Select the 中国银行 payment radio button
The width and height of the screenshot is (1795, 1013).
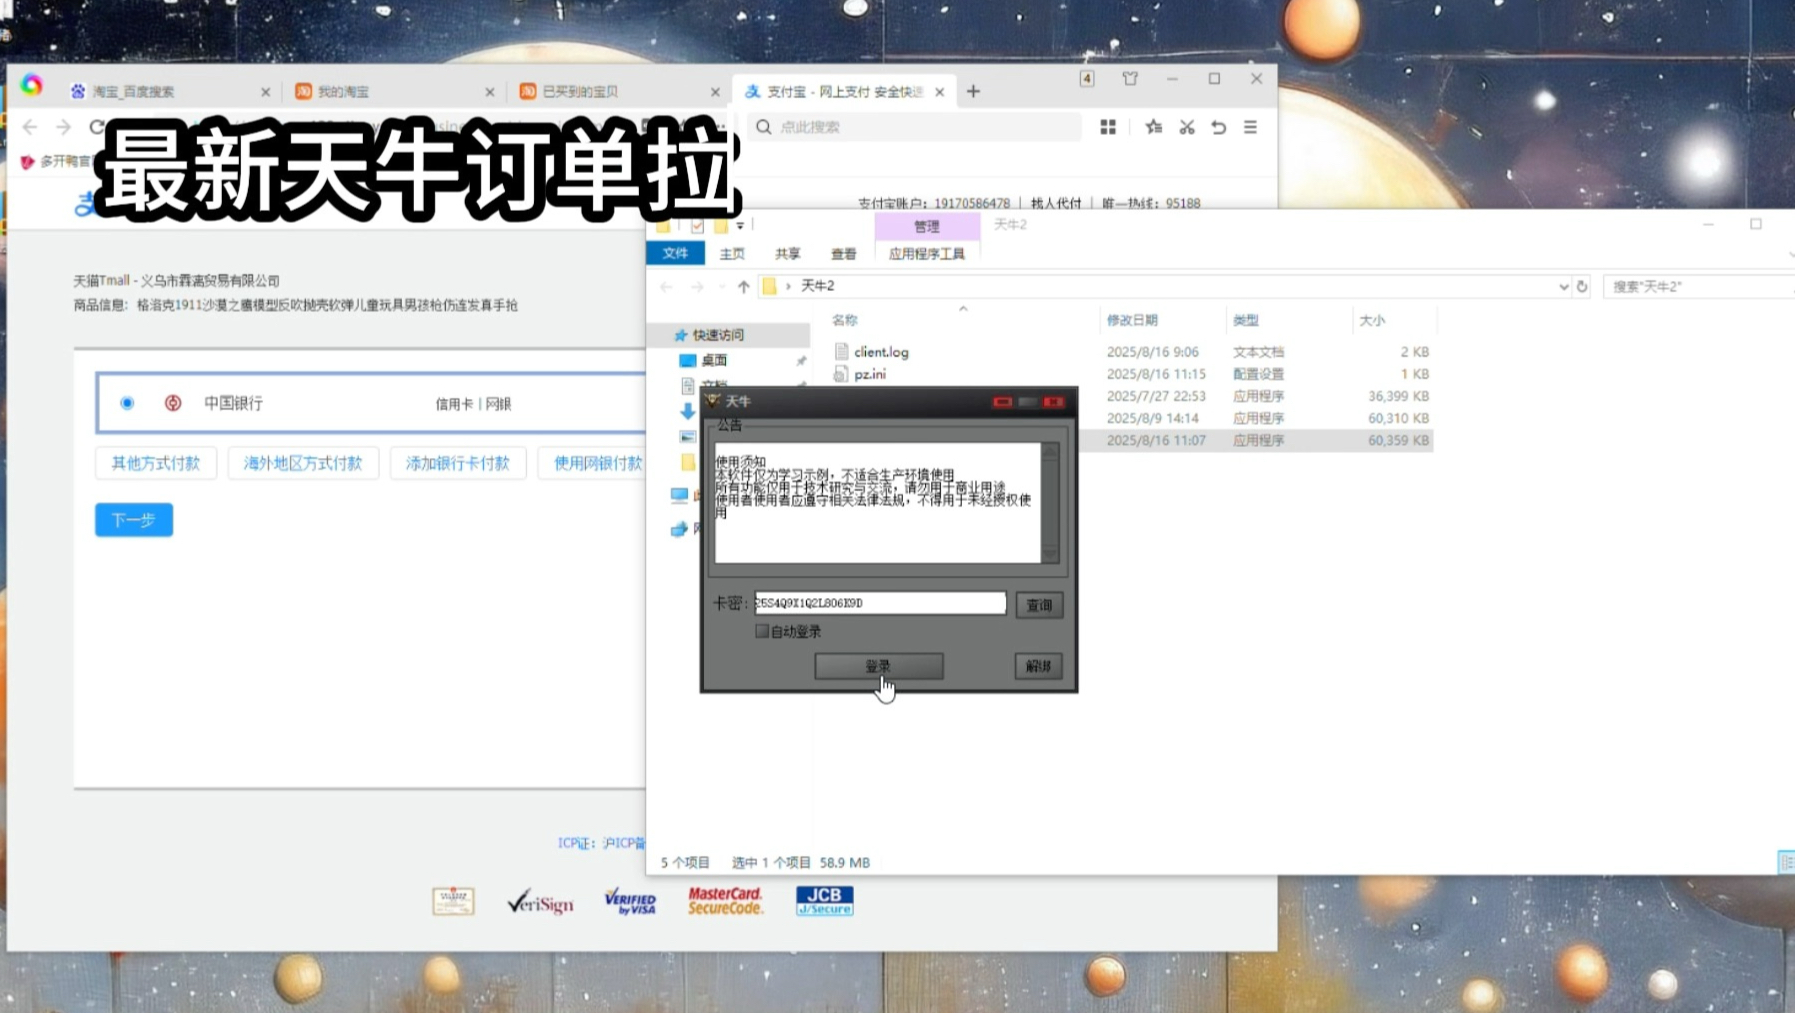tap(127, 403)
